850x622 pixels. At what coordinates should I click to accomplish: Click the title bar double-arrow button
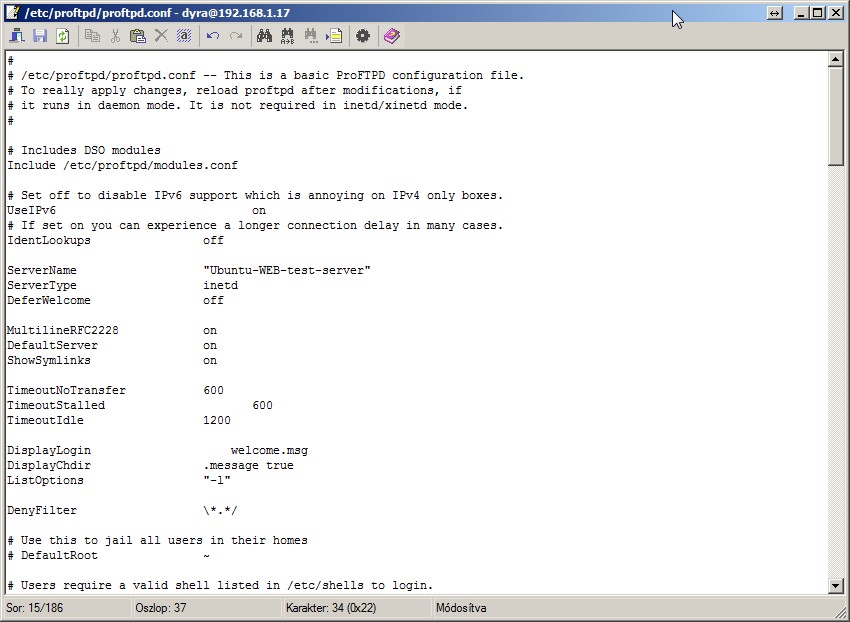(x=775, y=13)
